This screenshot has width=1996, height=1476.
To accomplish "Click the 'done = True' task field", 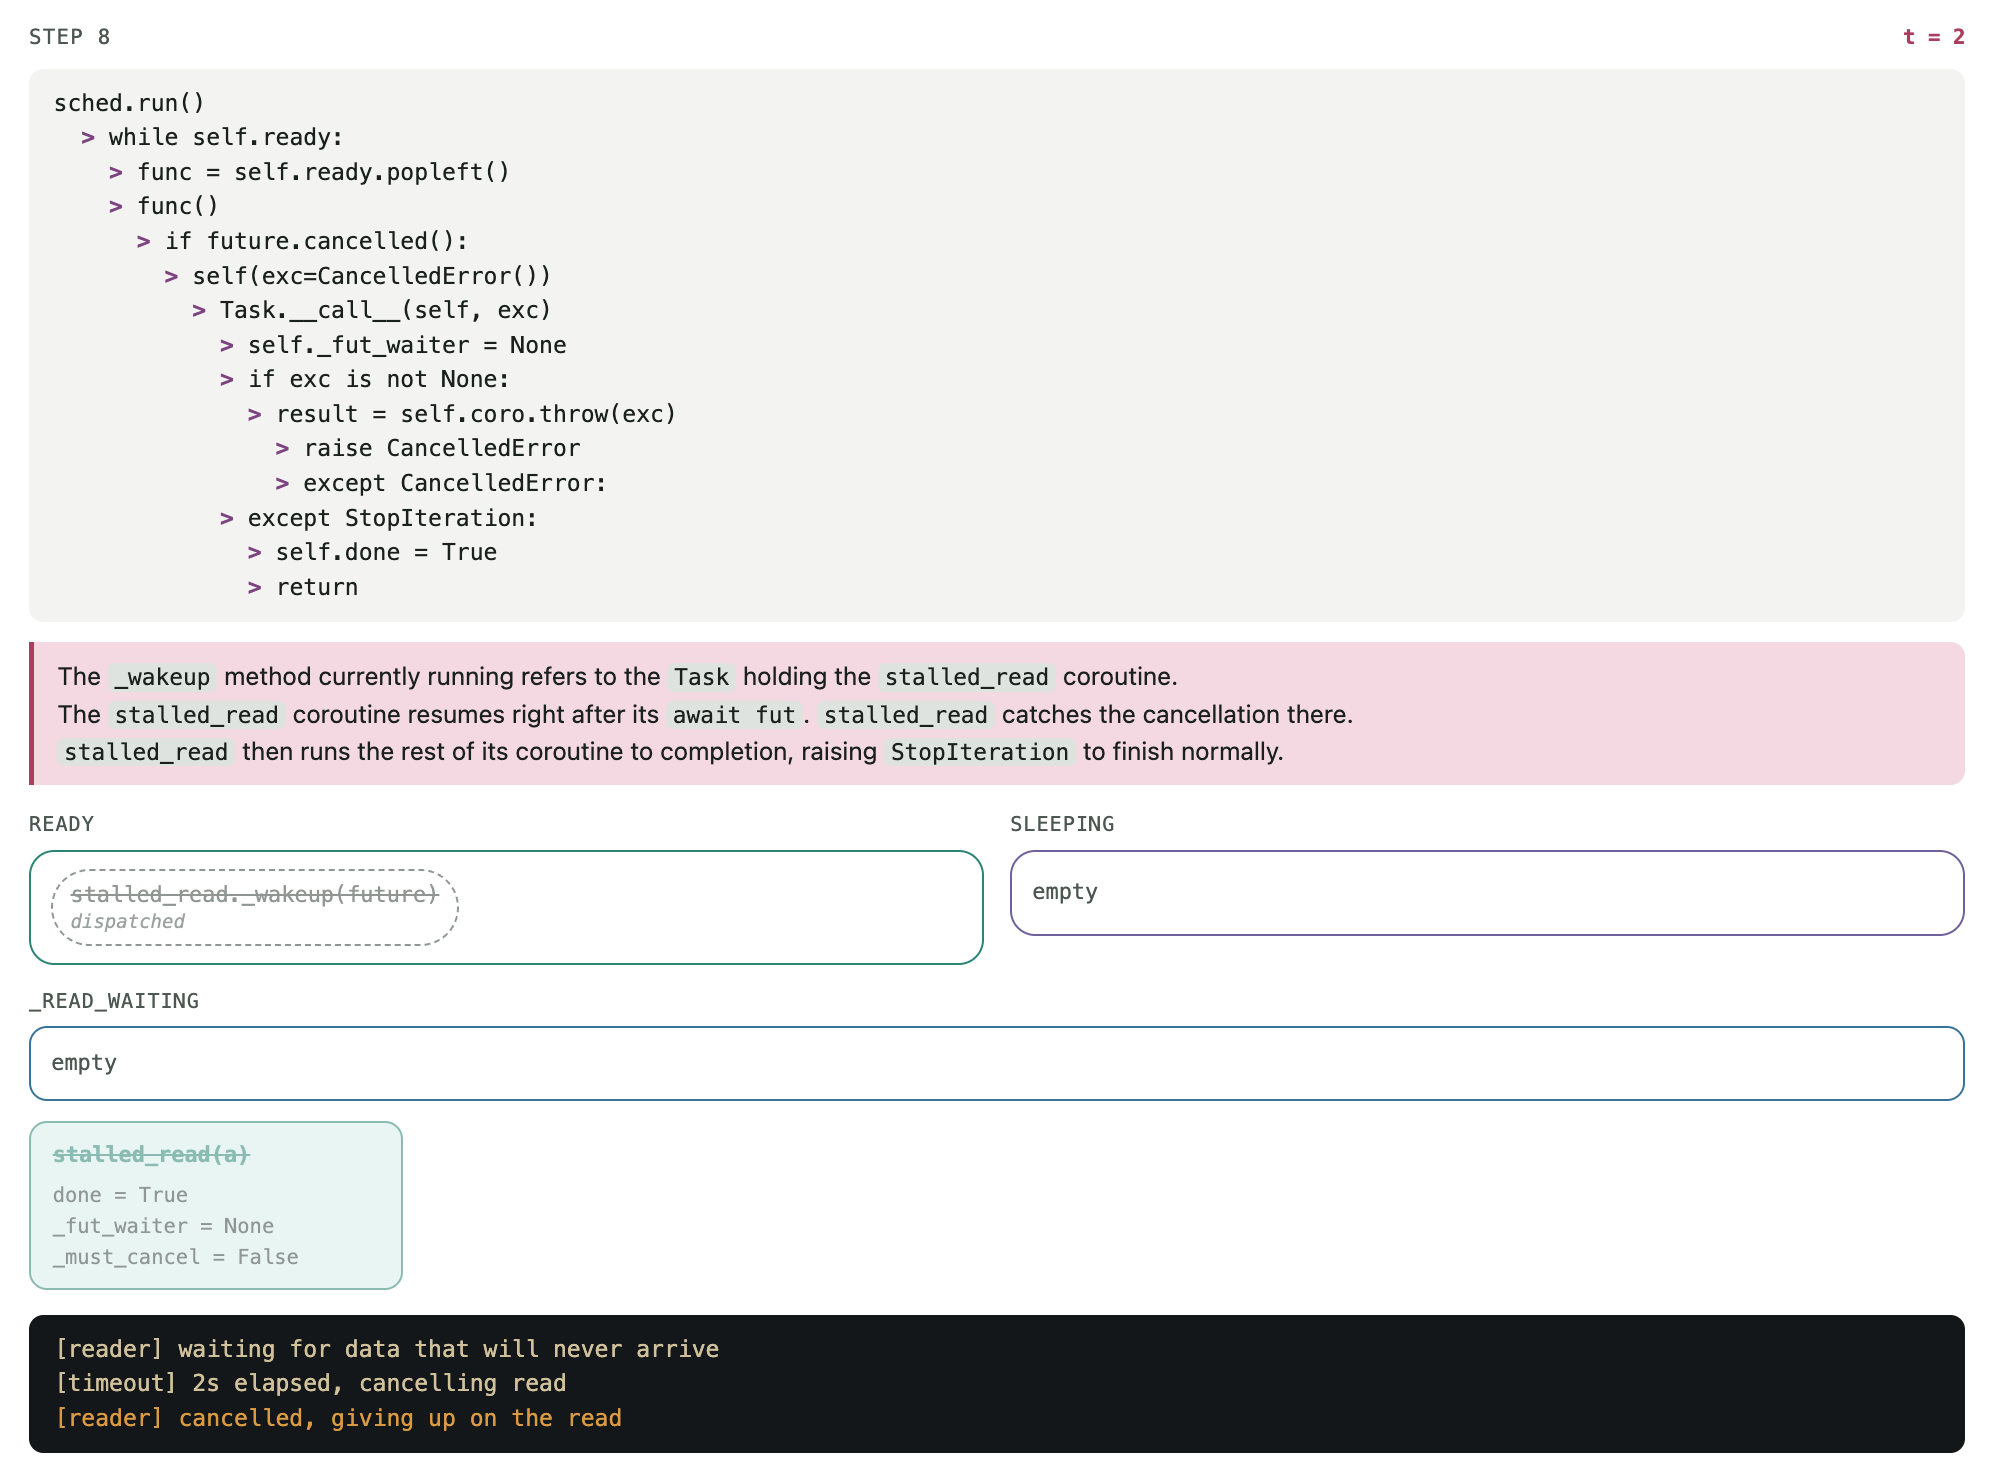I will point(120,1195).
